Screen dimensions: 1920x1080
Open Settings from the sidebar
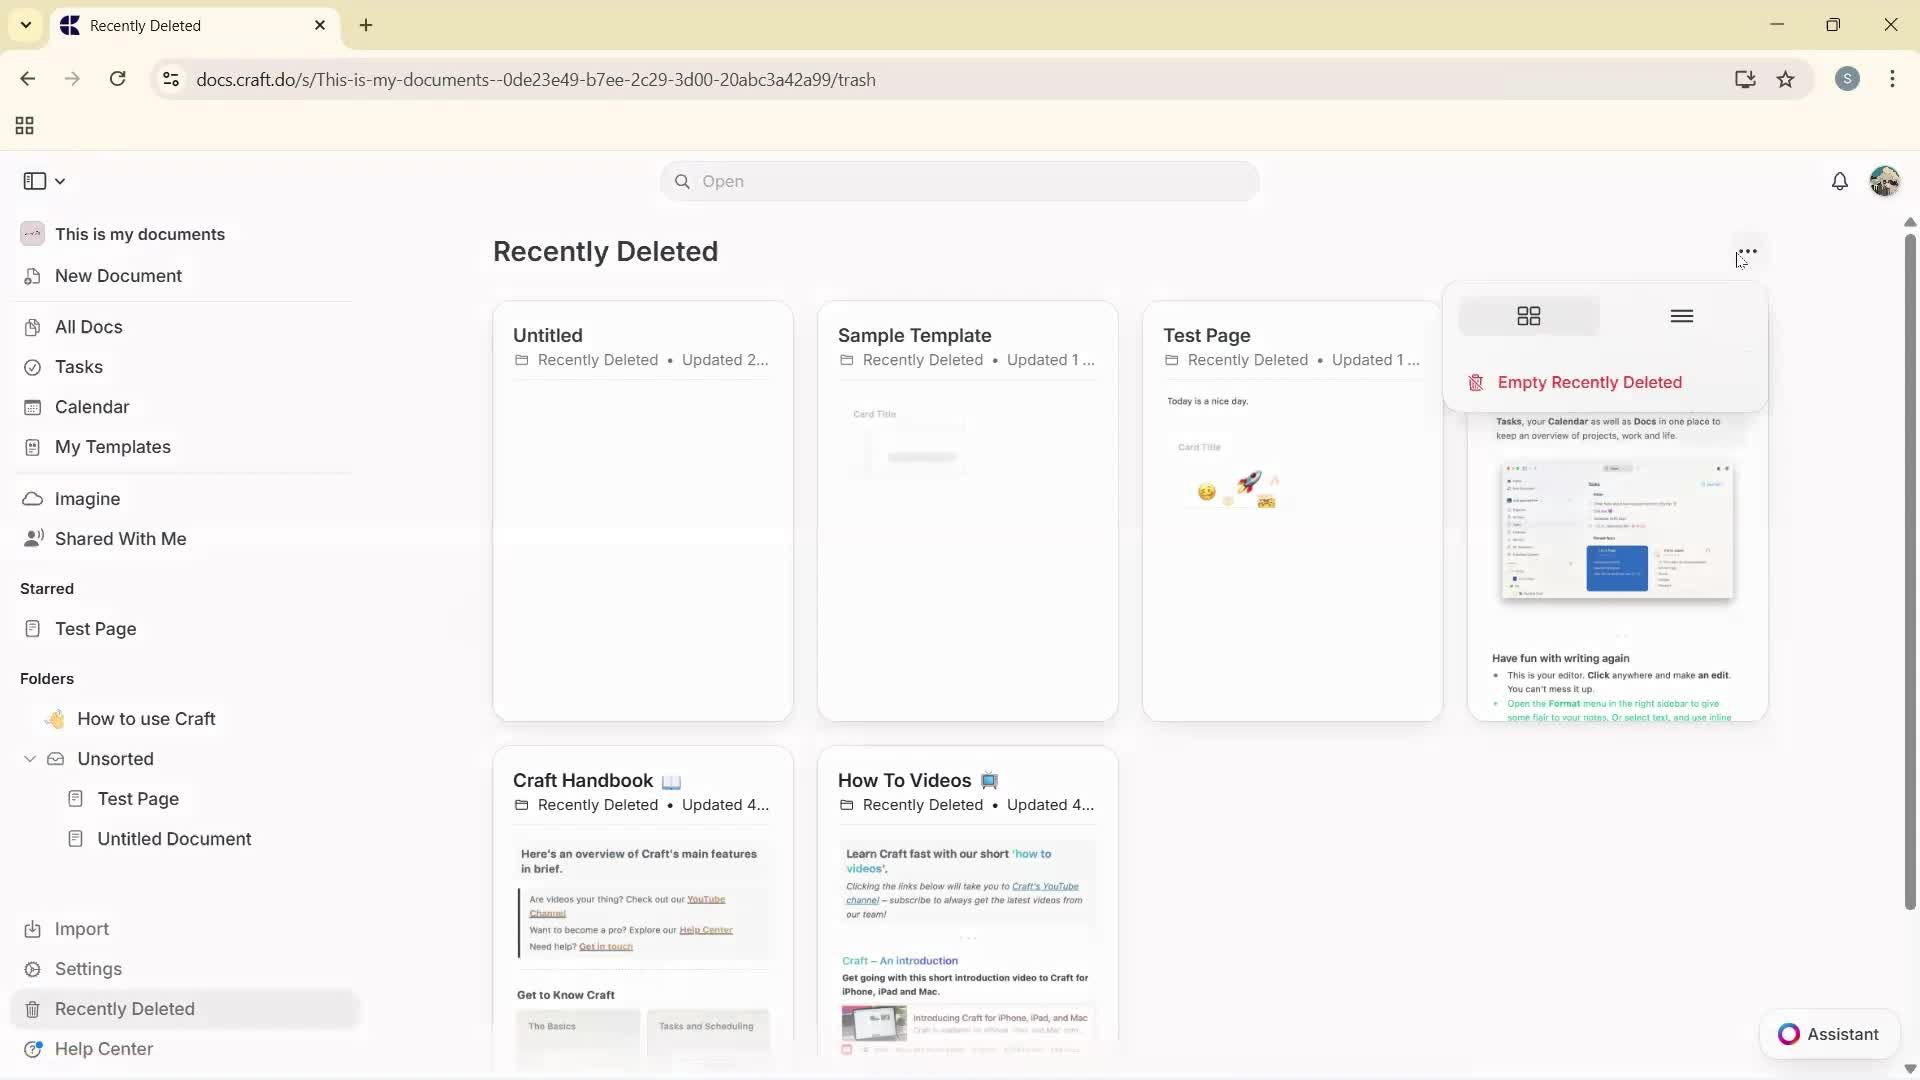[x=88, y=969]
